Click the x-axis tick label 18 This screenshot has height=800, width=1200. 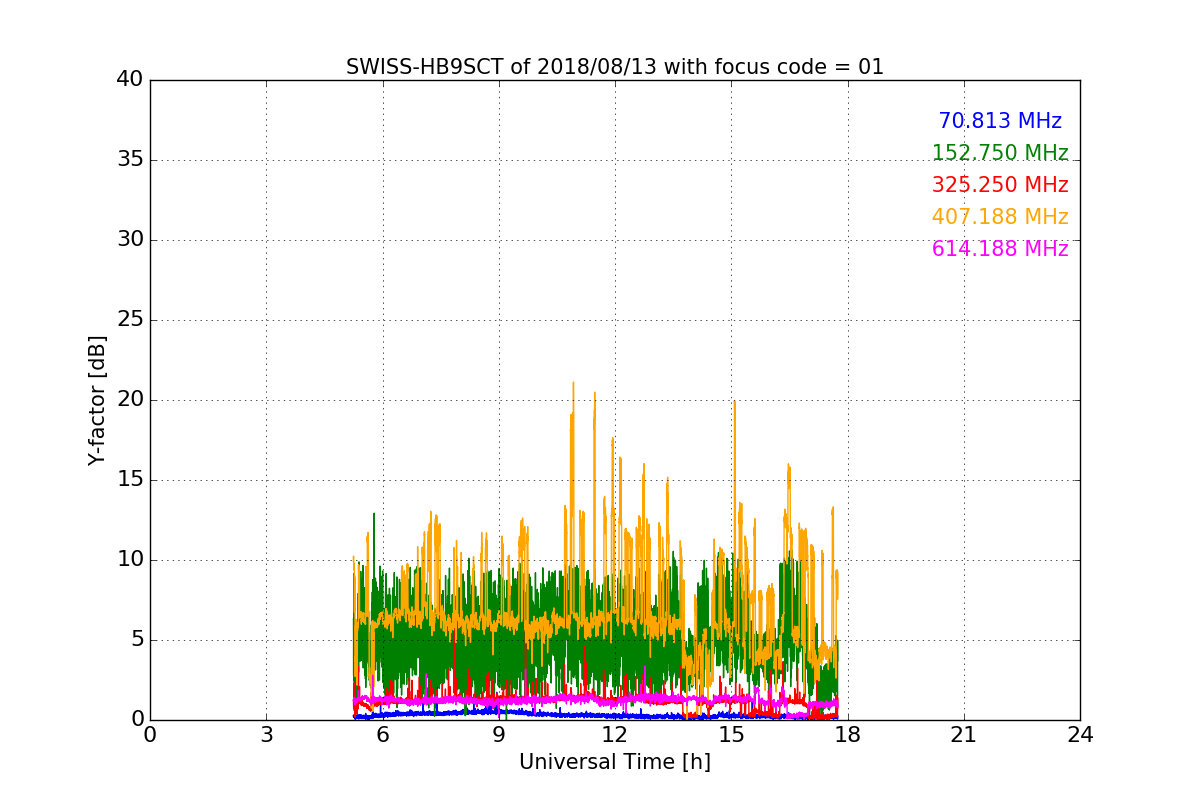coord(848,735)
